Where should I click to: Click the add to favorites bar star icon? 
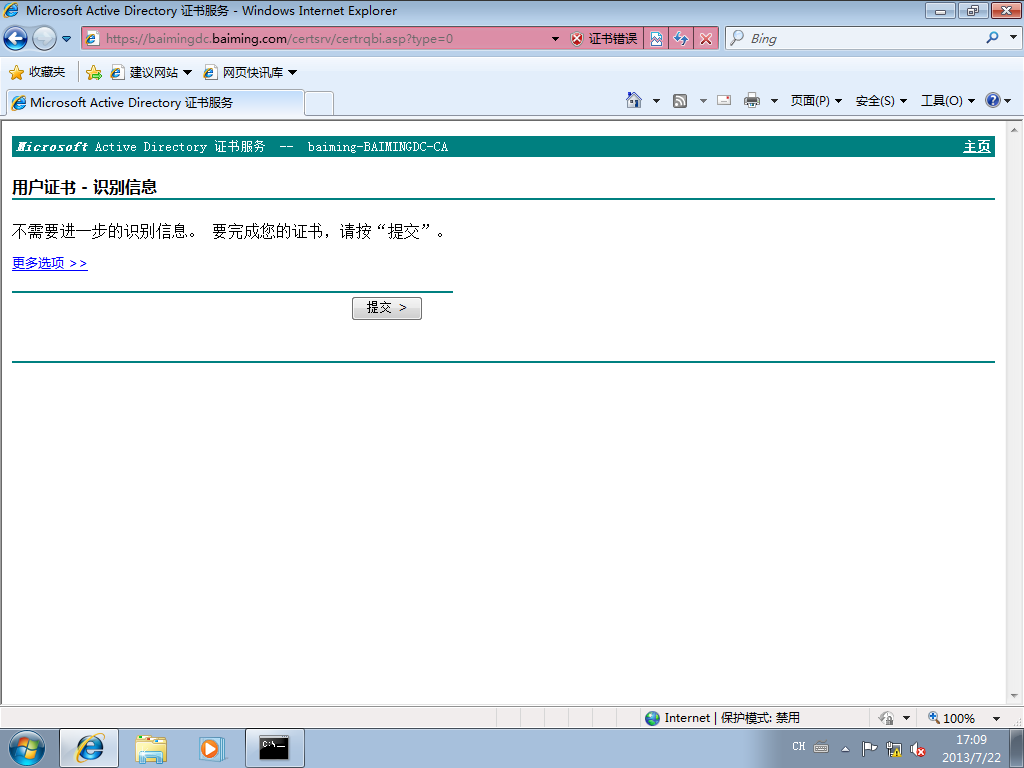pos(93,72)
